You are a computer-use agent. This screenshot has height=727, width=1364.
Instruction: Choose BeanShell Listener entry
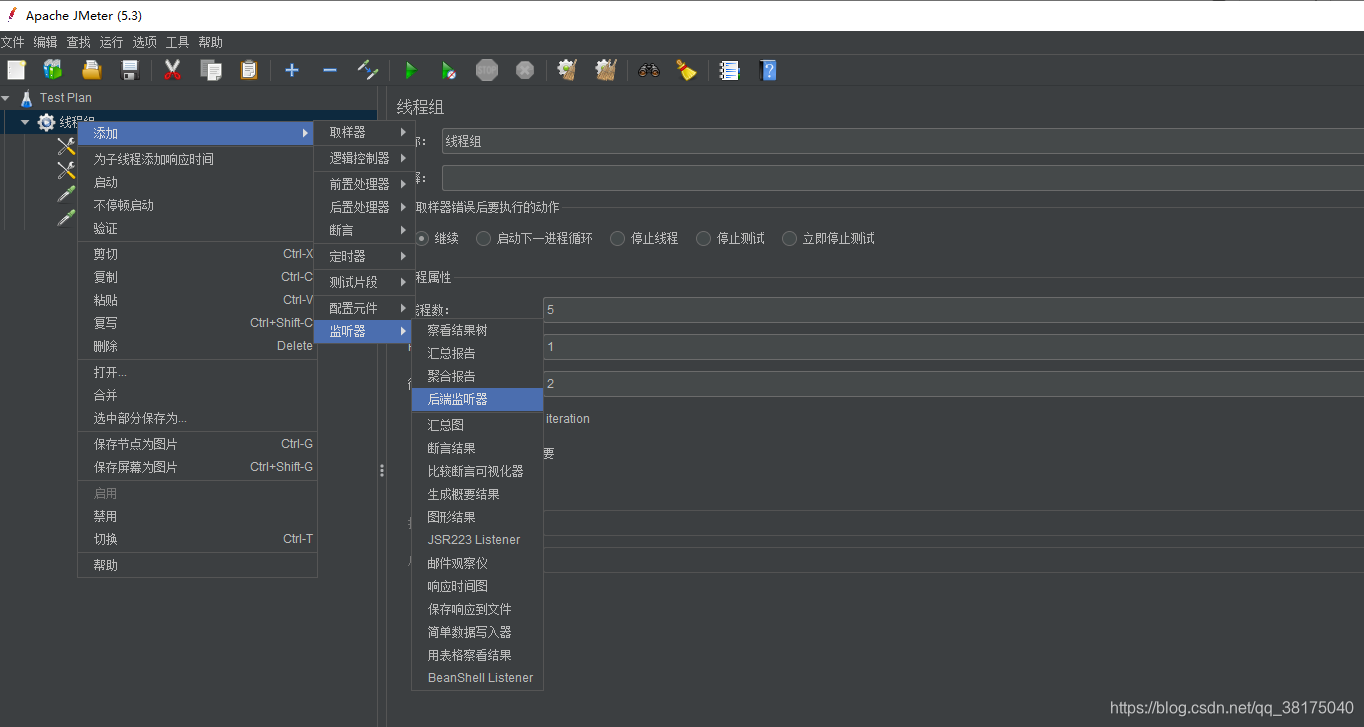[477, 678]
